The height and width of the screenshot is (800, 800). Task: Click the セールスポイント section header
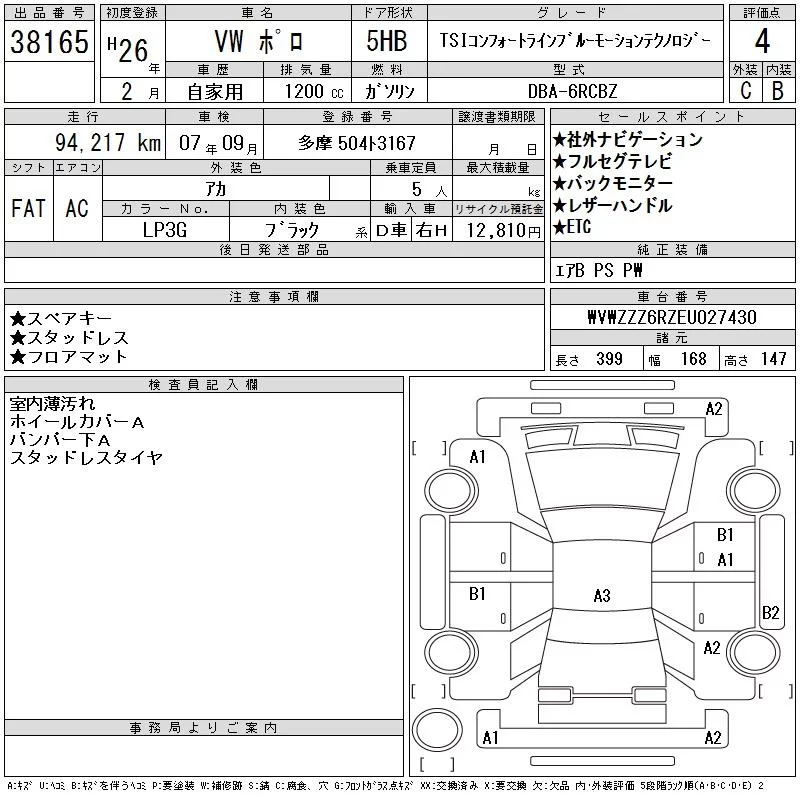click(672, 117)
